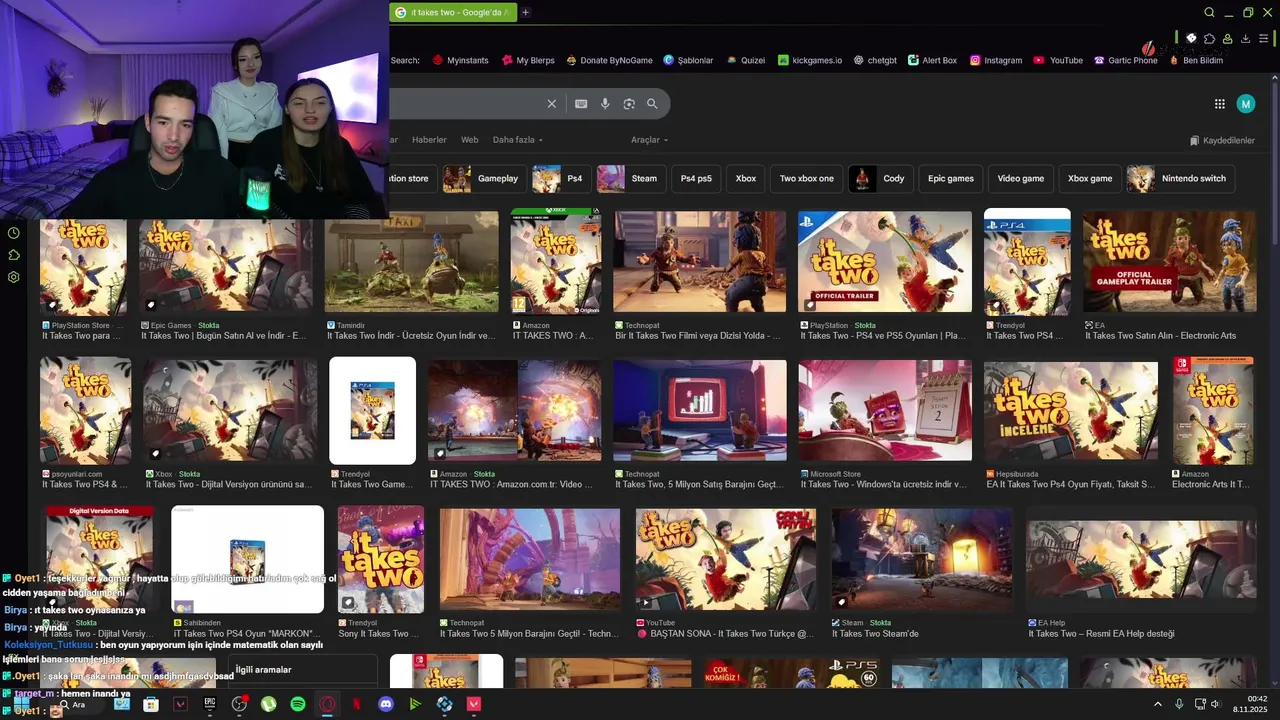Open Google Lens image search

(629, 104)
